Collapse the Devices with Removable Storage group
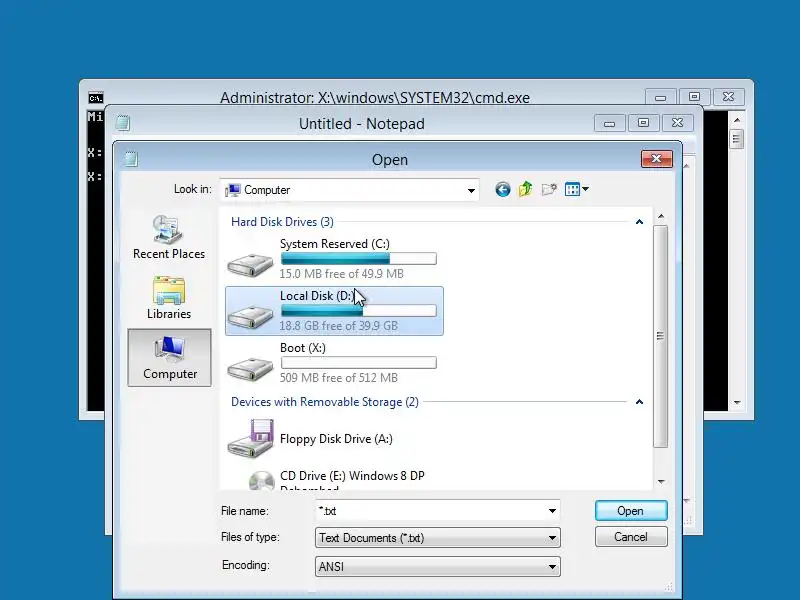Image resolution: width=800 pixels, height=600 pixels. point(639,402)
